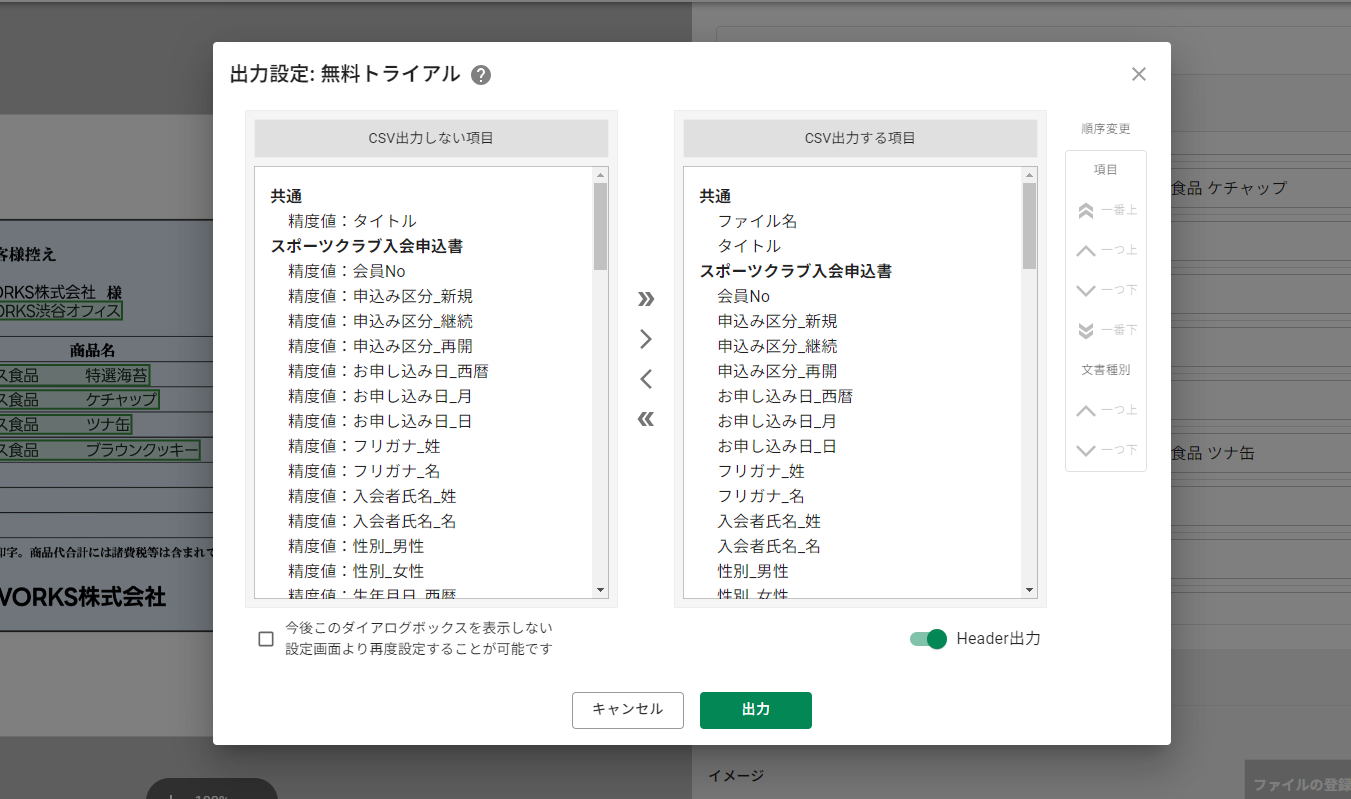Select 精度値：性別_男性 item

click(x=356, y=546)
